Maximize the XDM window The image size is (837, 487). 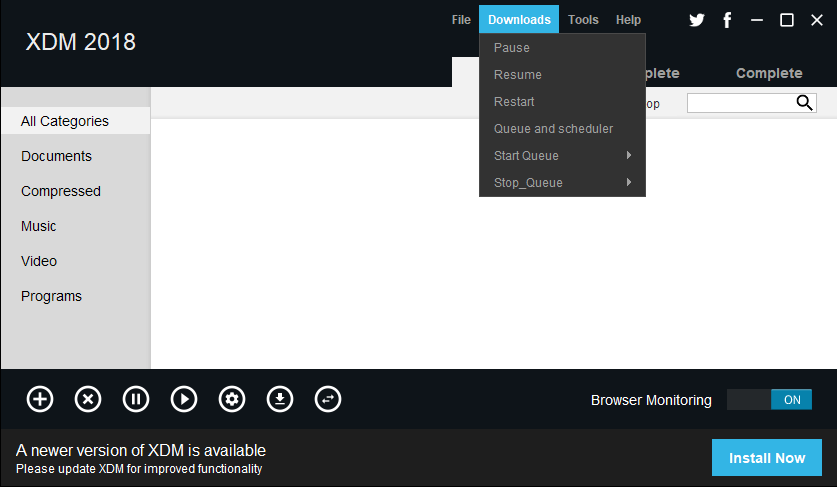[787, 20]
